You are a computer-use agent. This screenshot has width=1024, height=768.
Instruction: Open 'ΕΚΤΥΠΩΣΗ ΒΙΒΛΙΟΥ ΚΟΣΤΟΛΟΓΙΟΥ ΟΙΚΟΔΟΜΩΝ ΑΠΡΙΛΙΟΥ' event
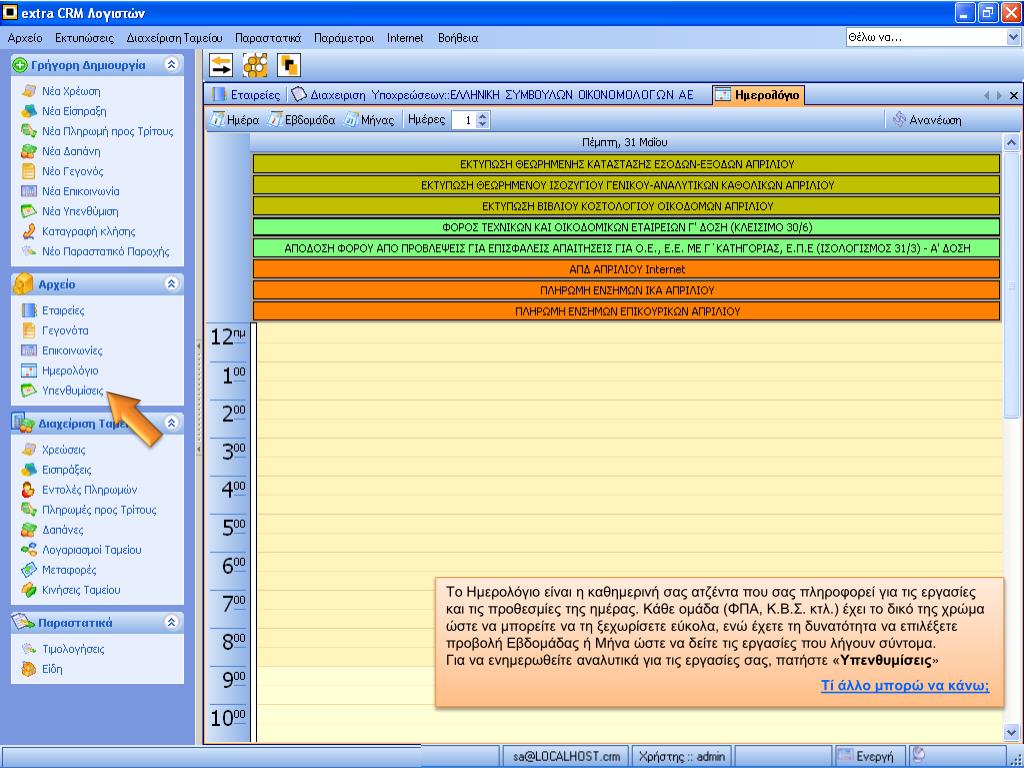tap(626, 206)
